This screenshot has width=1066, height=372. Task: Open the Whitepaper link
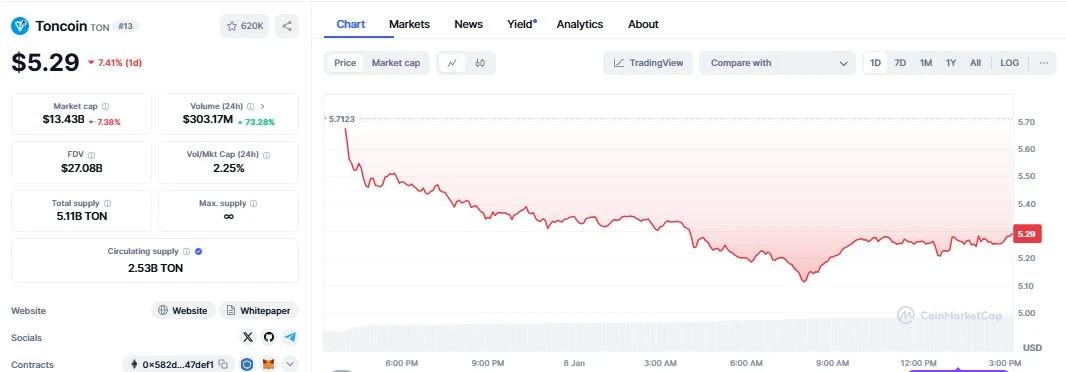pos(258,311)
